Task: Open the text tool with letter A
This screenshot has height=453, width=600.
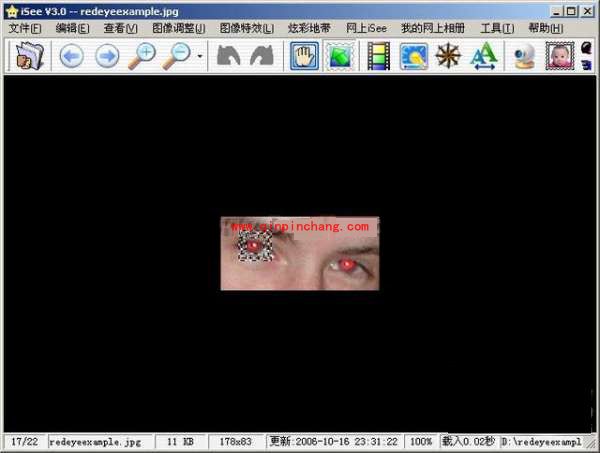Action: 484,57
